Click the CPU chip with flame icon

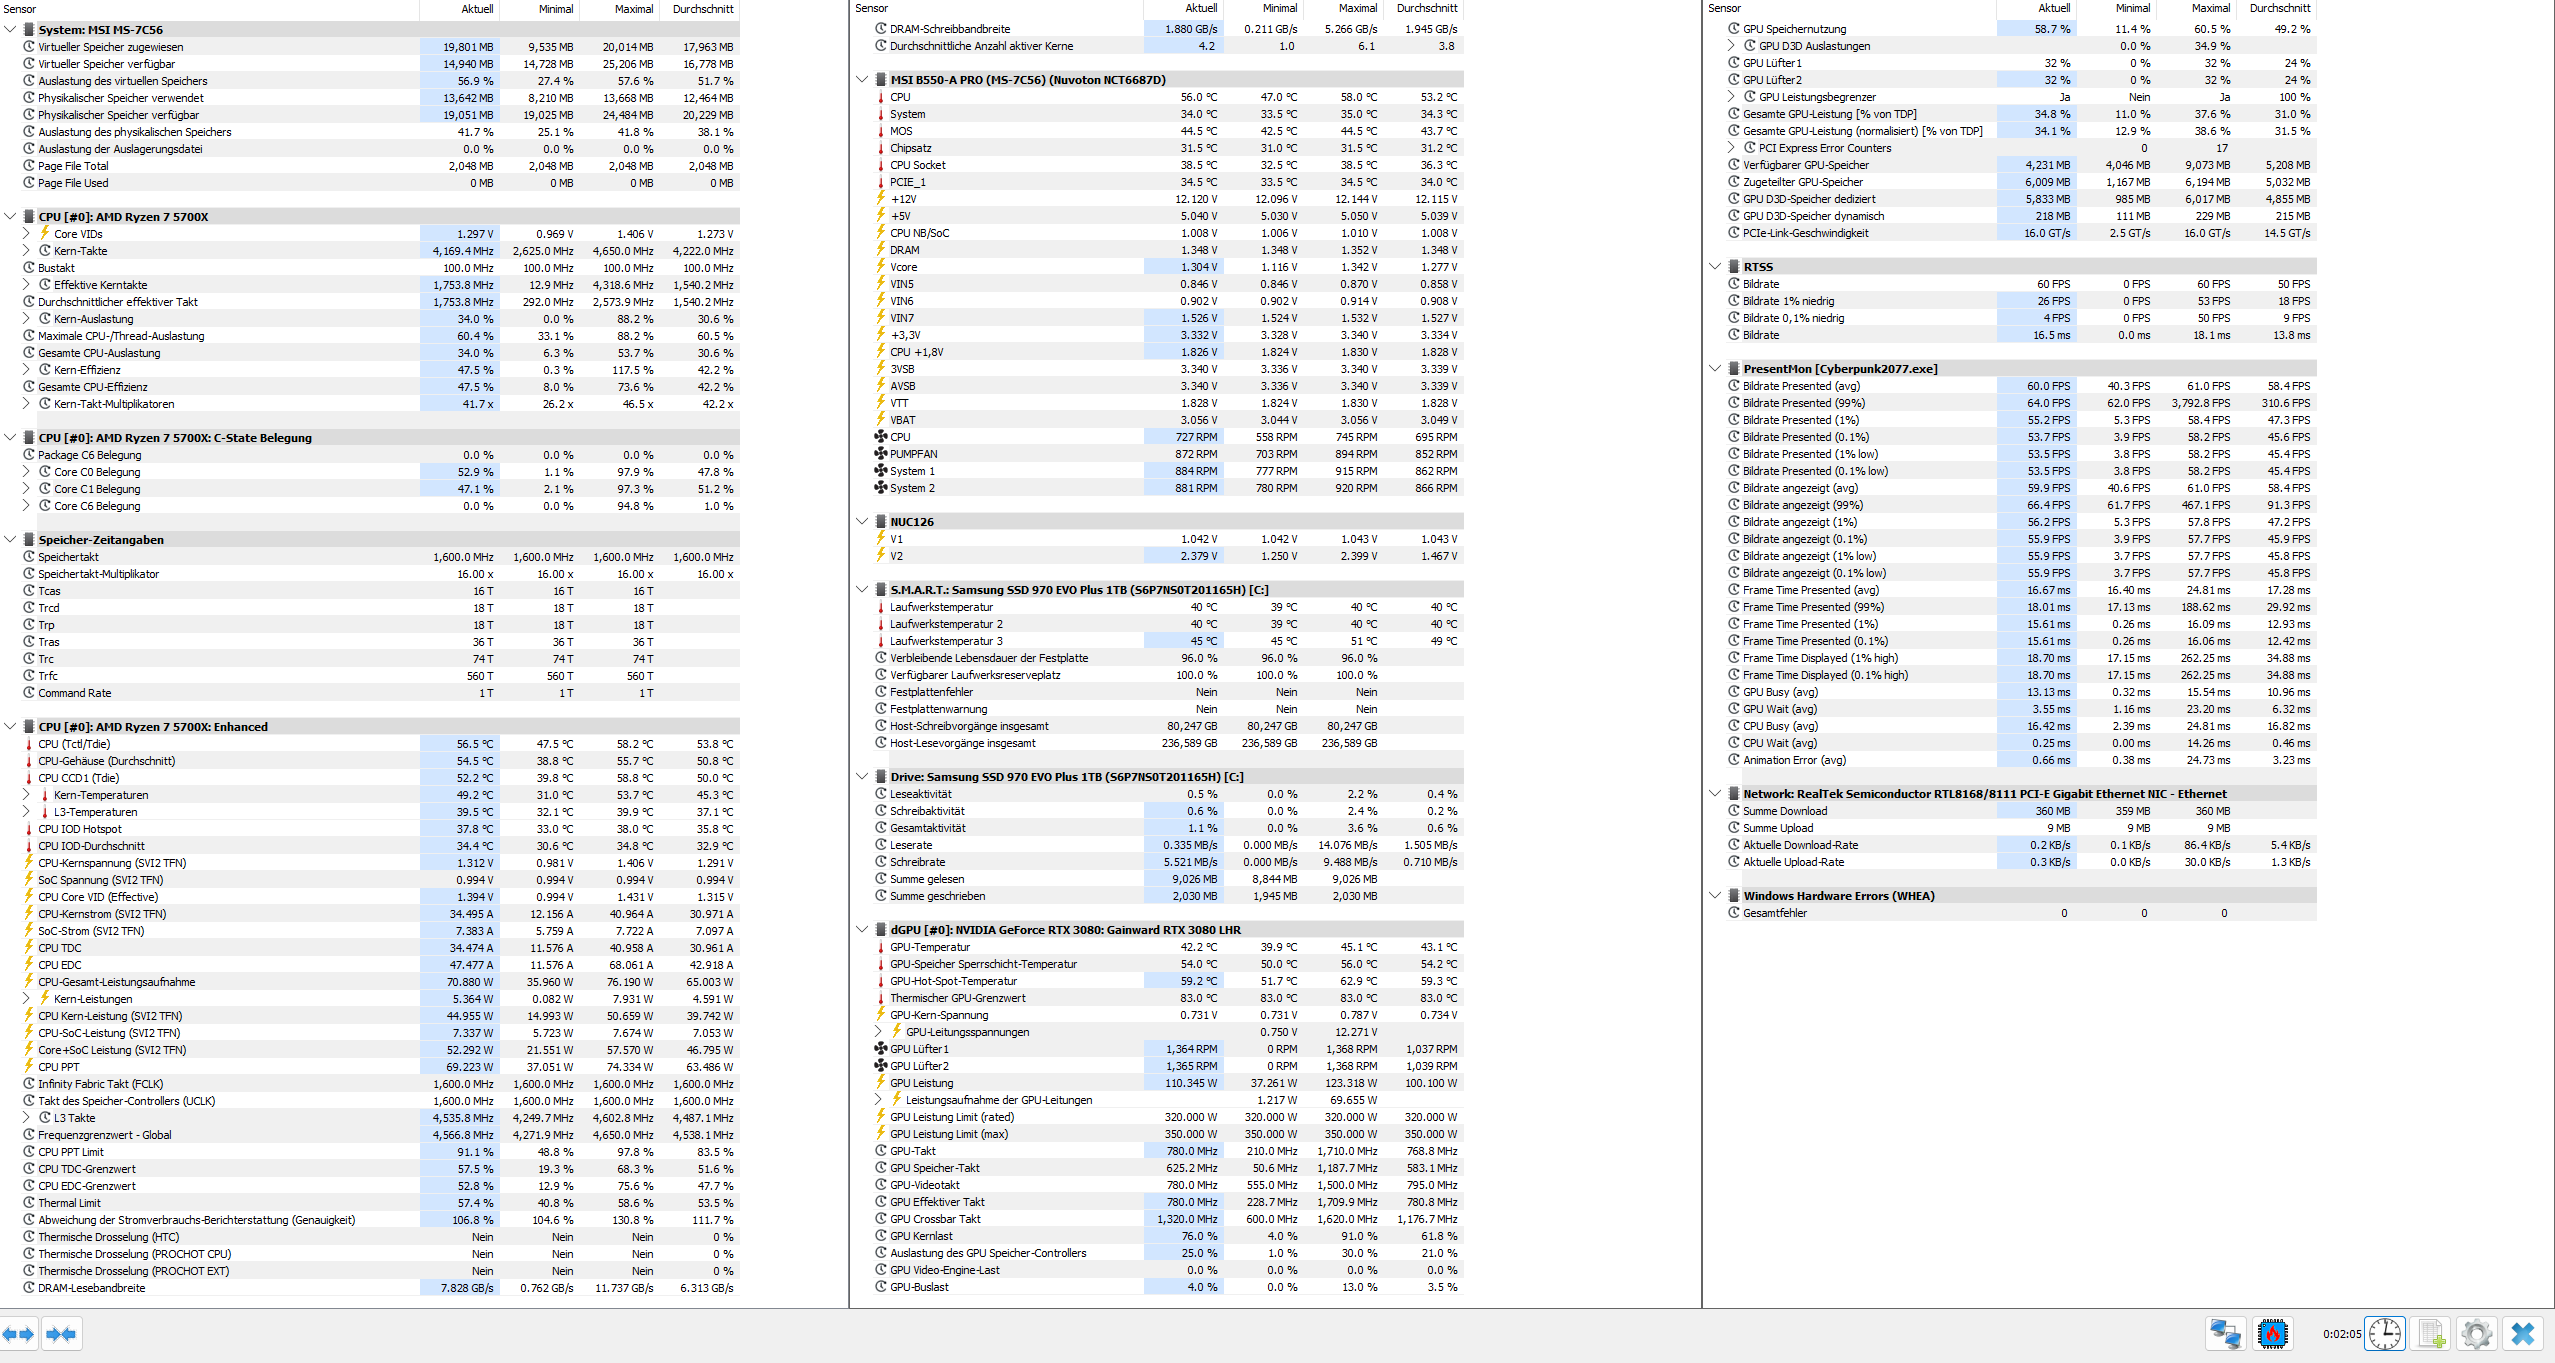coord(2272,1334)
